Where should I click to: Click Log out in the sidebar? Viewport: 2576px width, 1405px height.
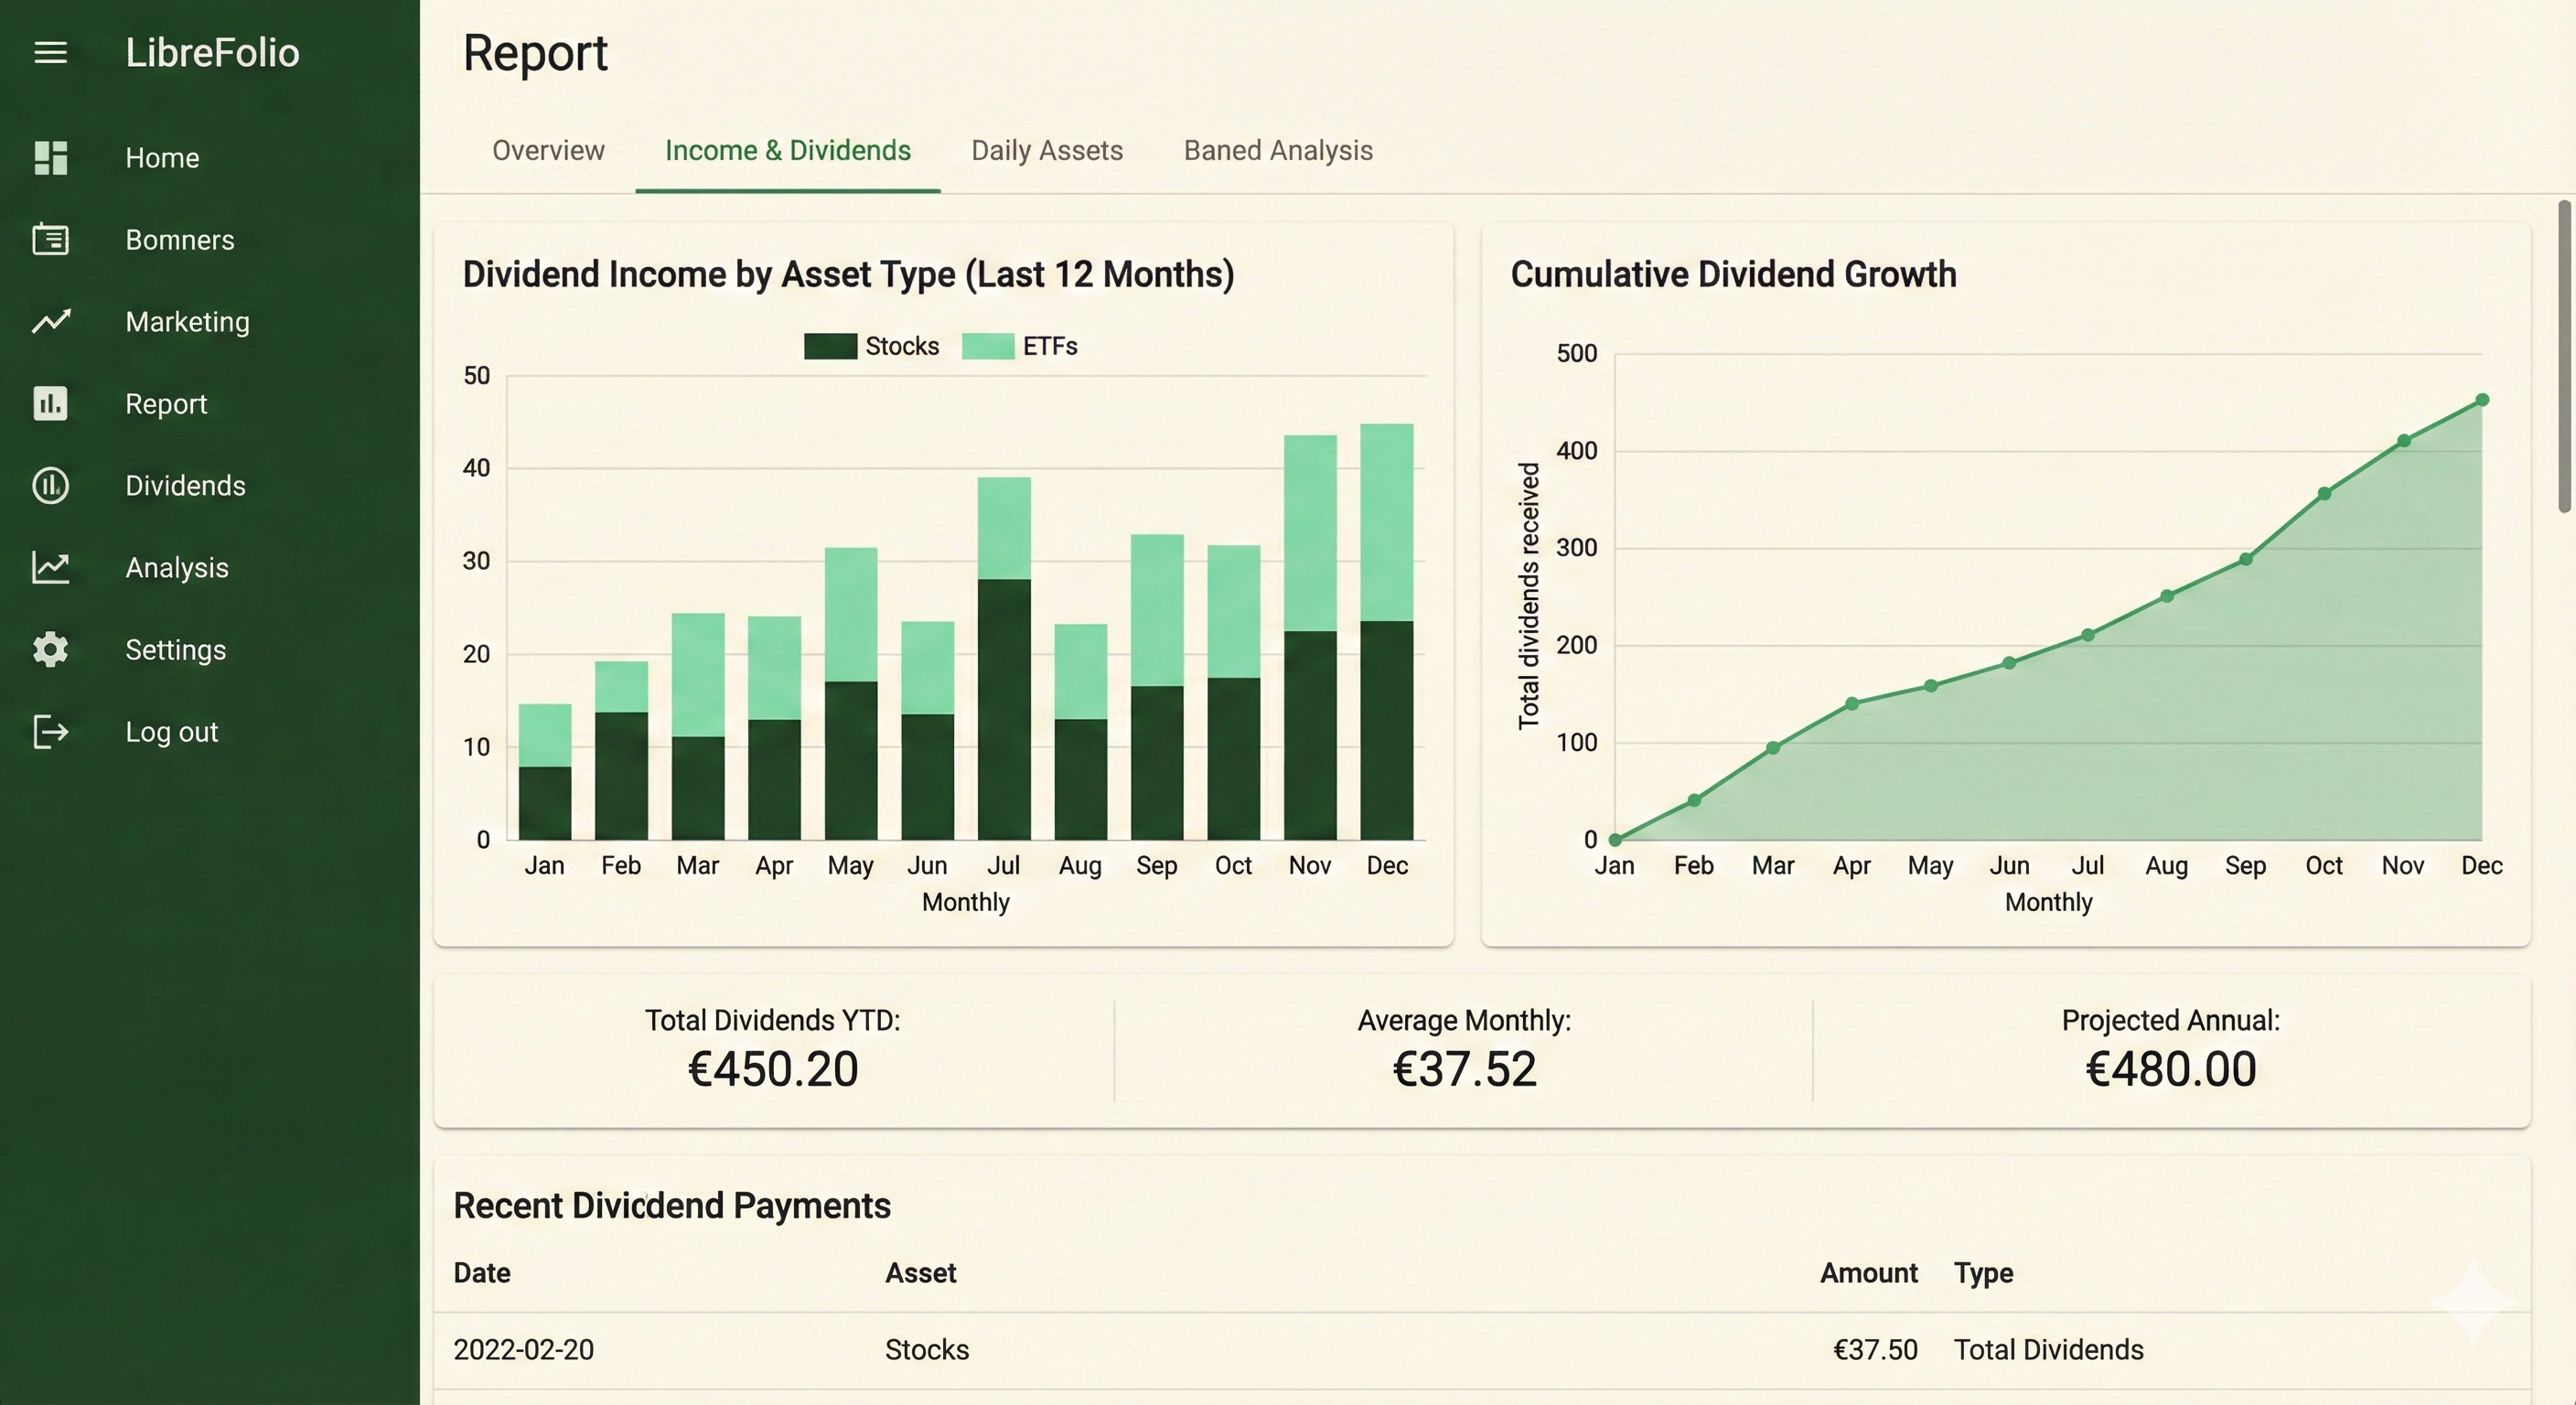(x=171, y=731)
